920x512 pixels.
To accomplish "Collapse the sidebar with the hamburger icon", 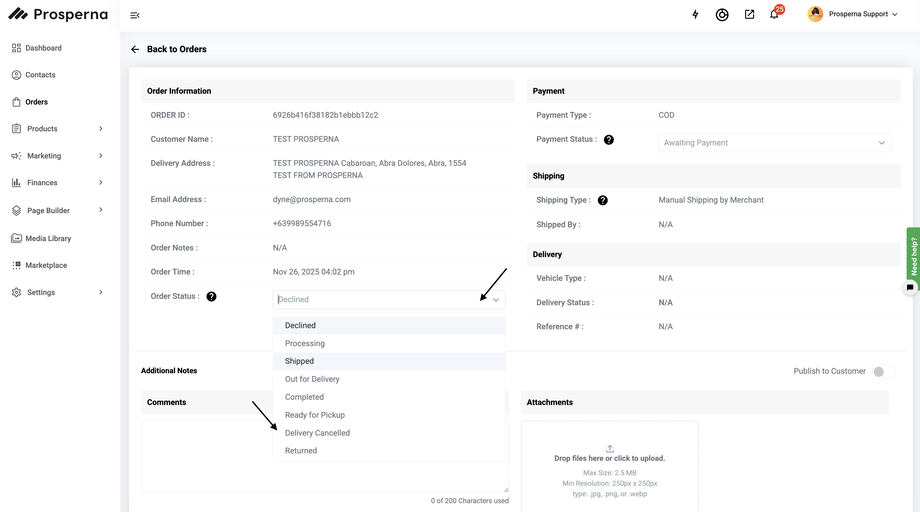I will click(135, 15).
